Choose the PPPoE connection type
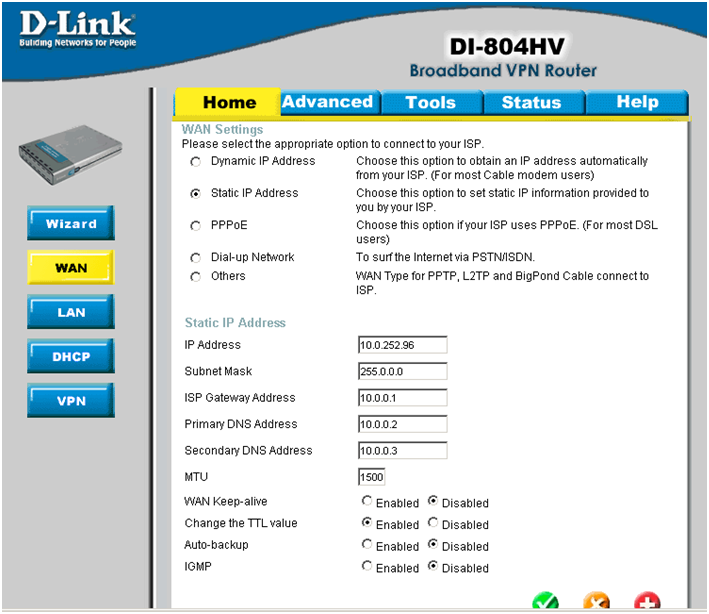 (x=195, y=226)
